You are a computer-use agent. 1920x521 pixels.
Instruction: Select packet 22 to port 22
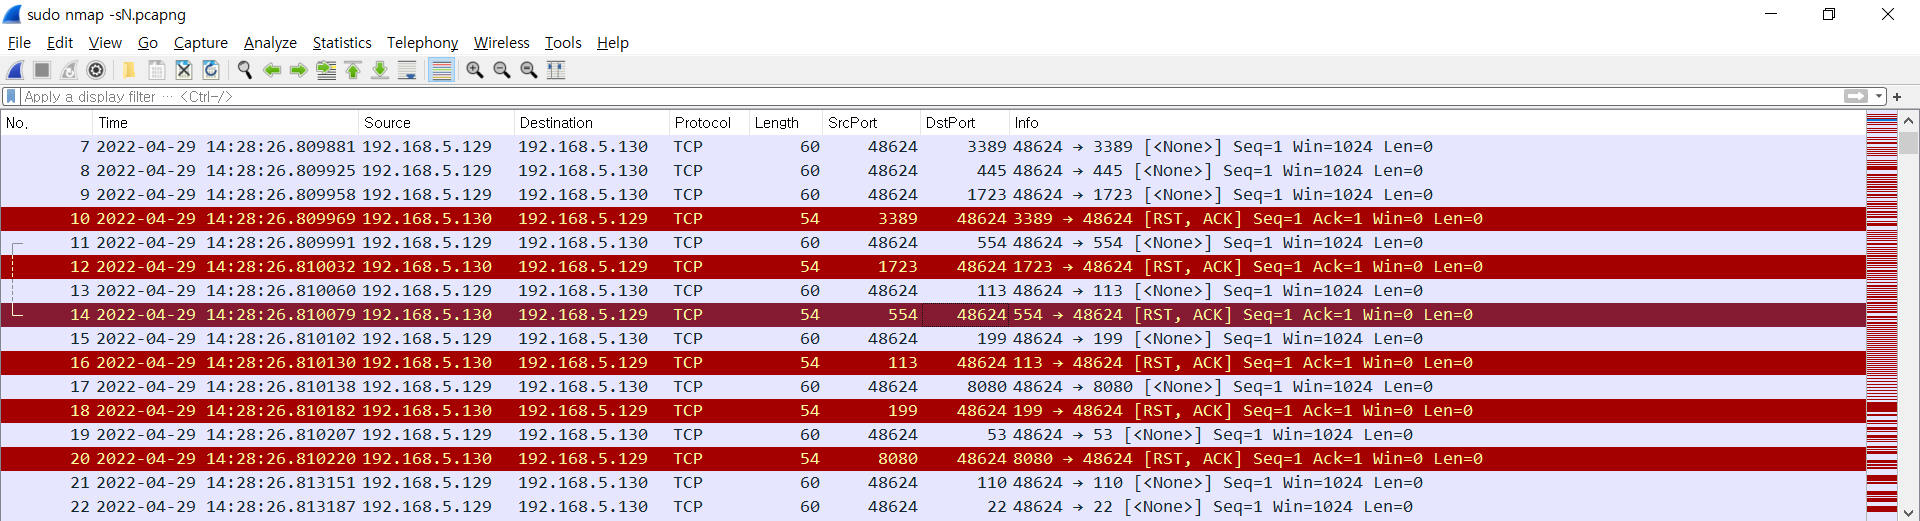(x=933, y=507)
